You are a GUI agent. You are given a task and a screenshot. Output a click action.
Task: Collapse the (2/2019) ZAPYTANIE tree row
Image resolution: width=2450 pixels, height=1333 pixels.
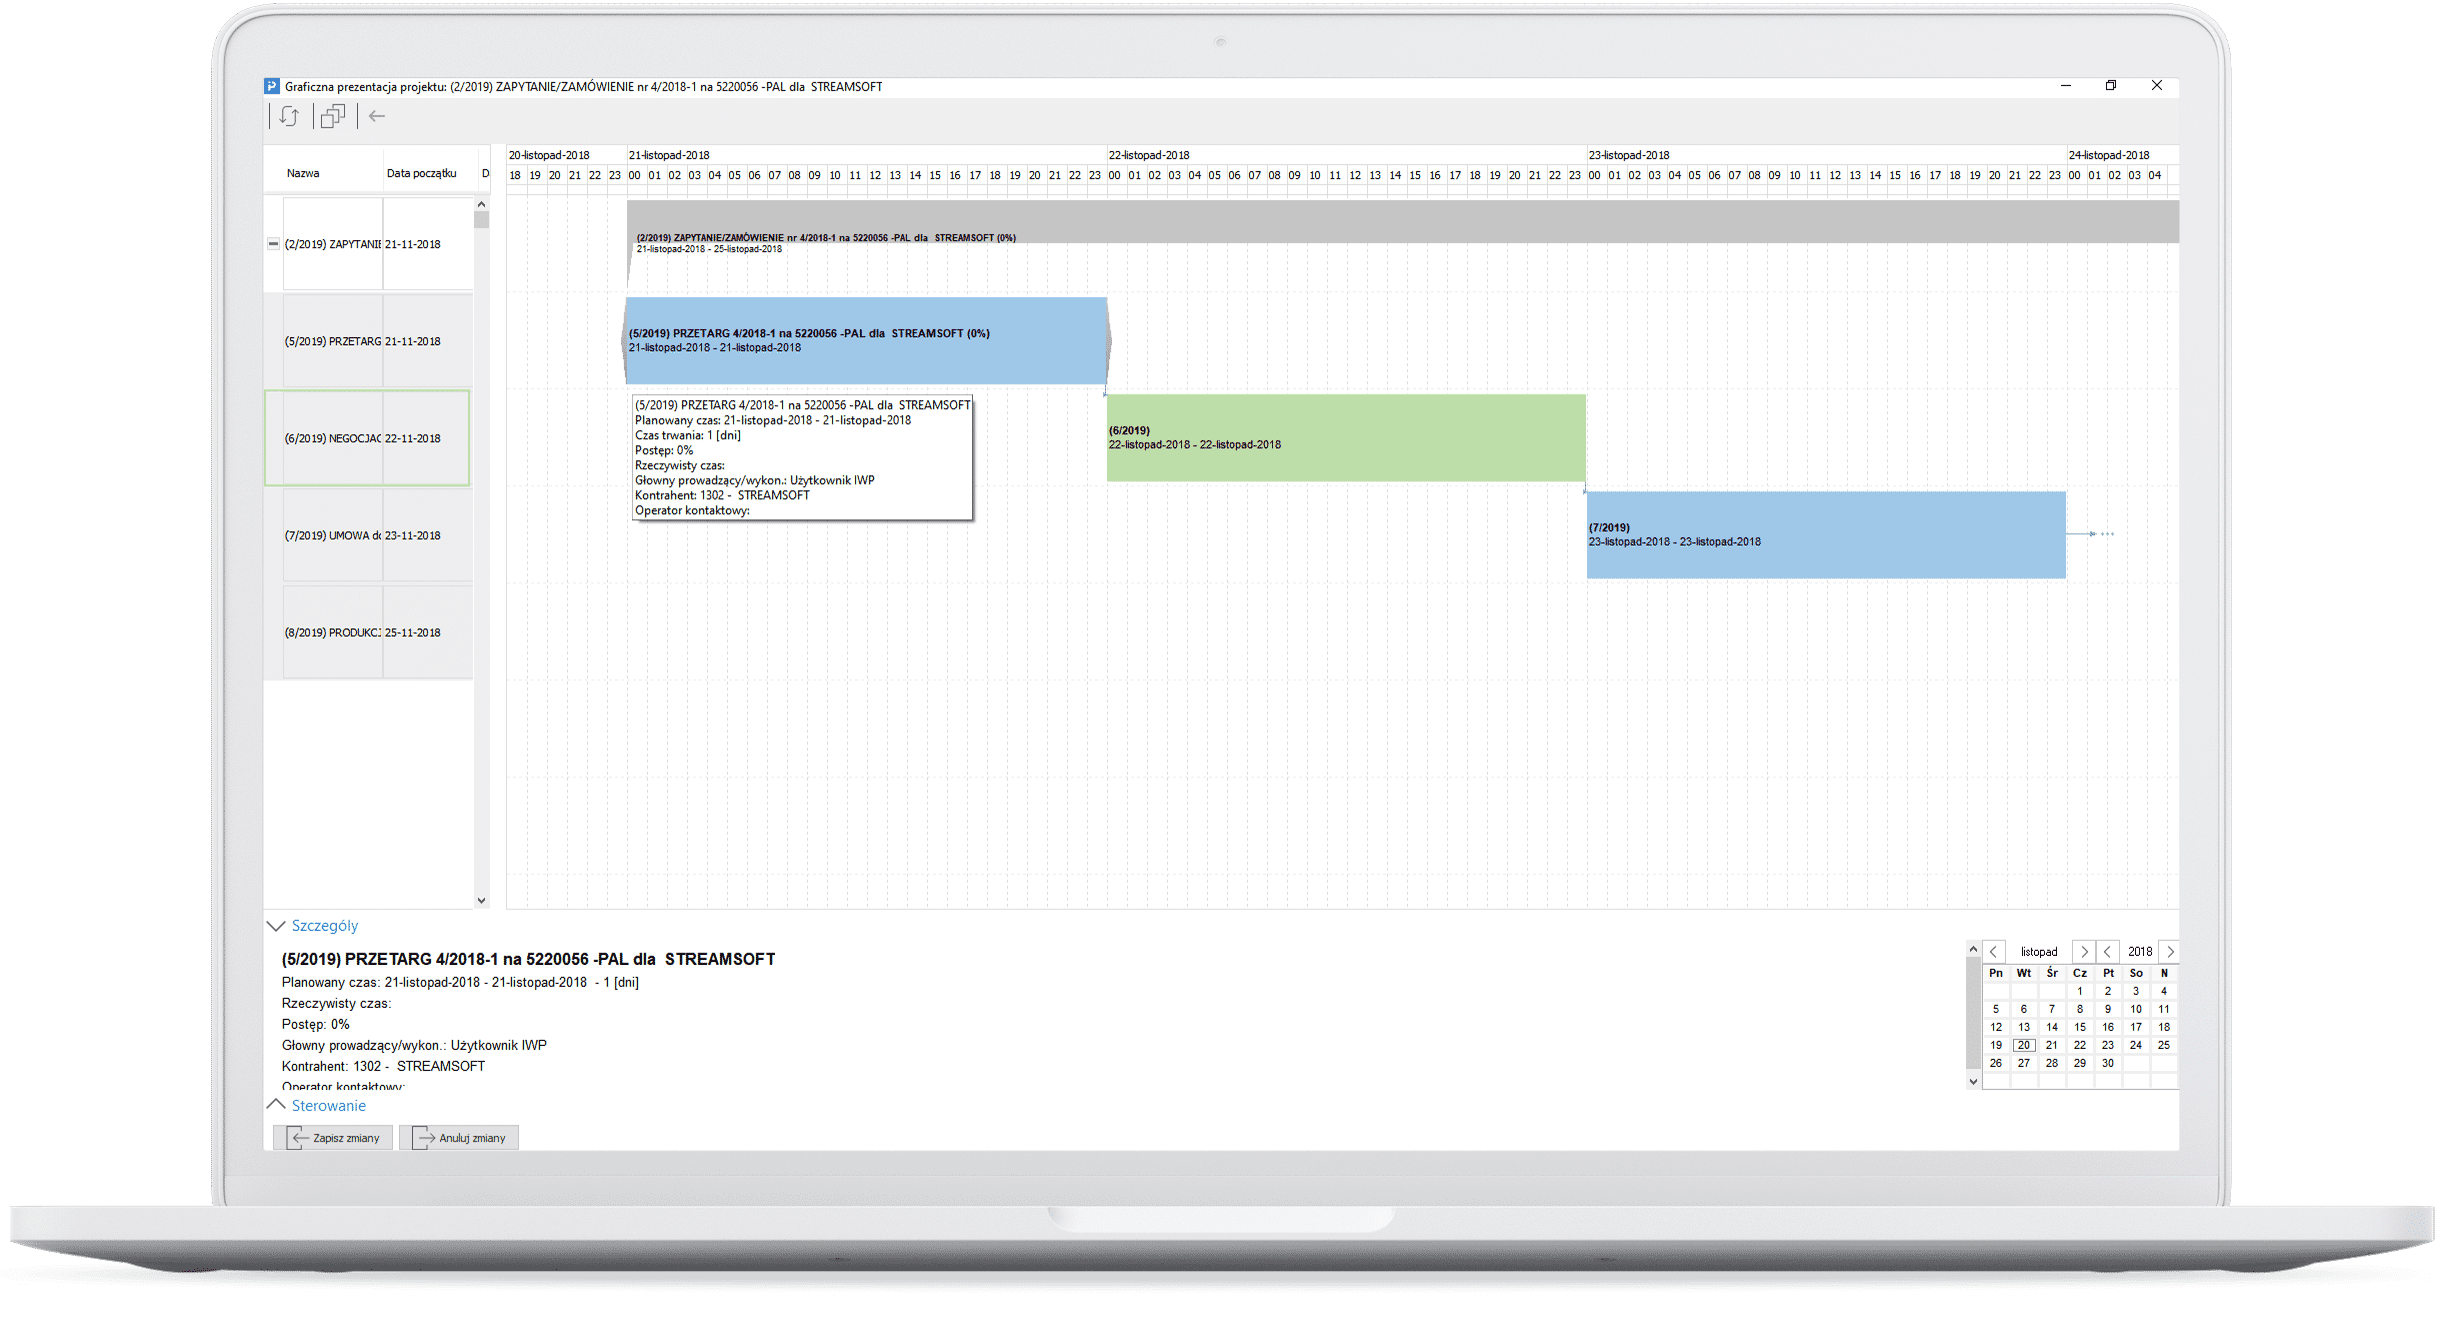pyautogui.click(x=273, y=244)
